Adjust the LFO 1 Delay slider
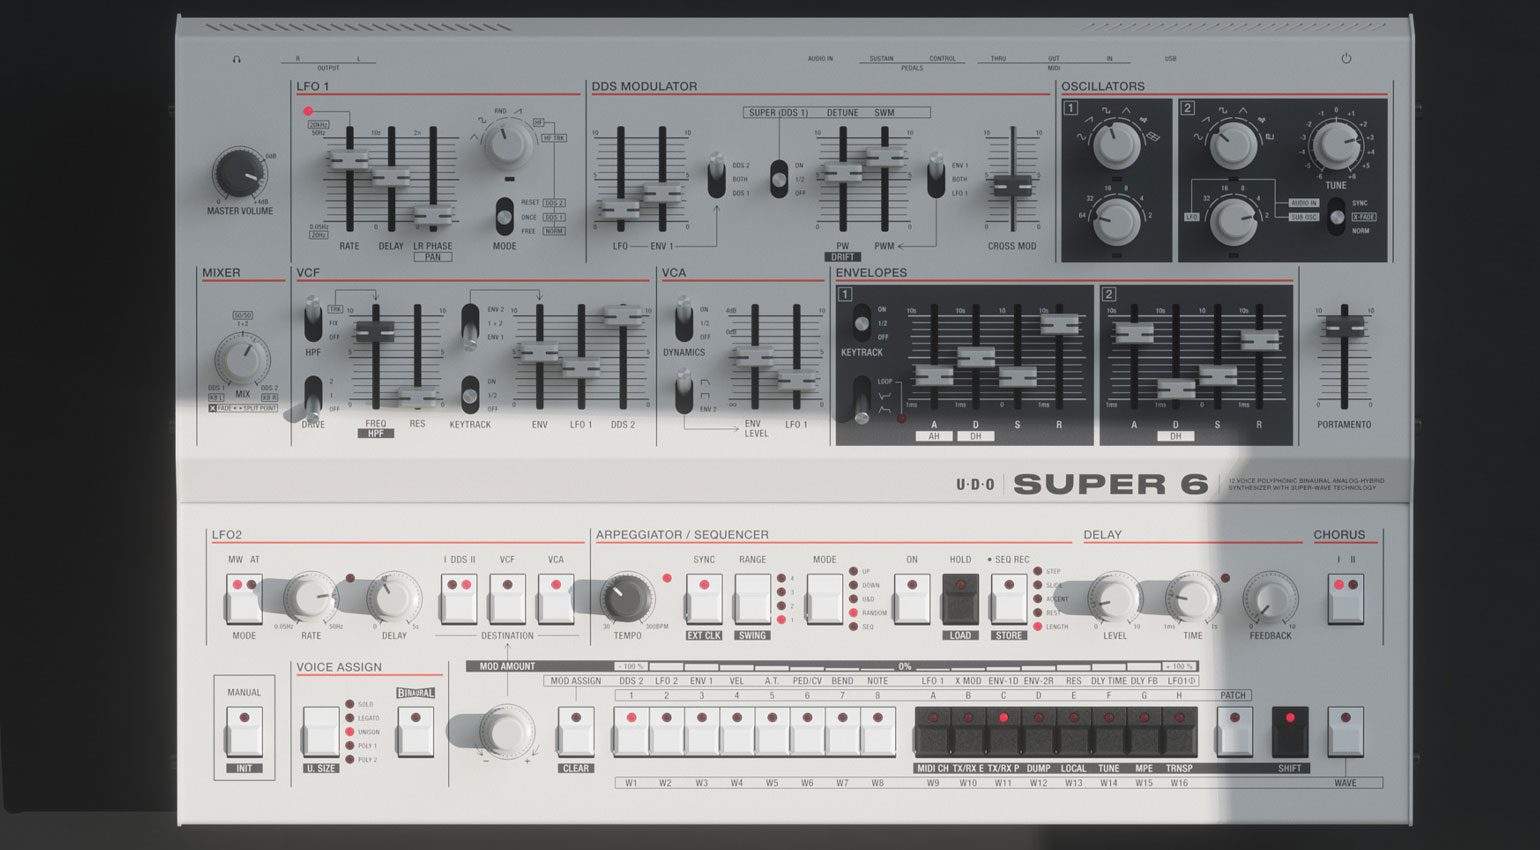1540x850 pixels. click(x=391, y=177)
